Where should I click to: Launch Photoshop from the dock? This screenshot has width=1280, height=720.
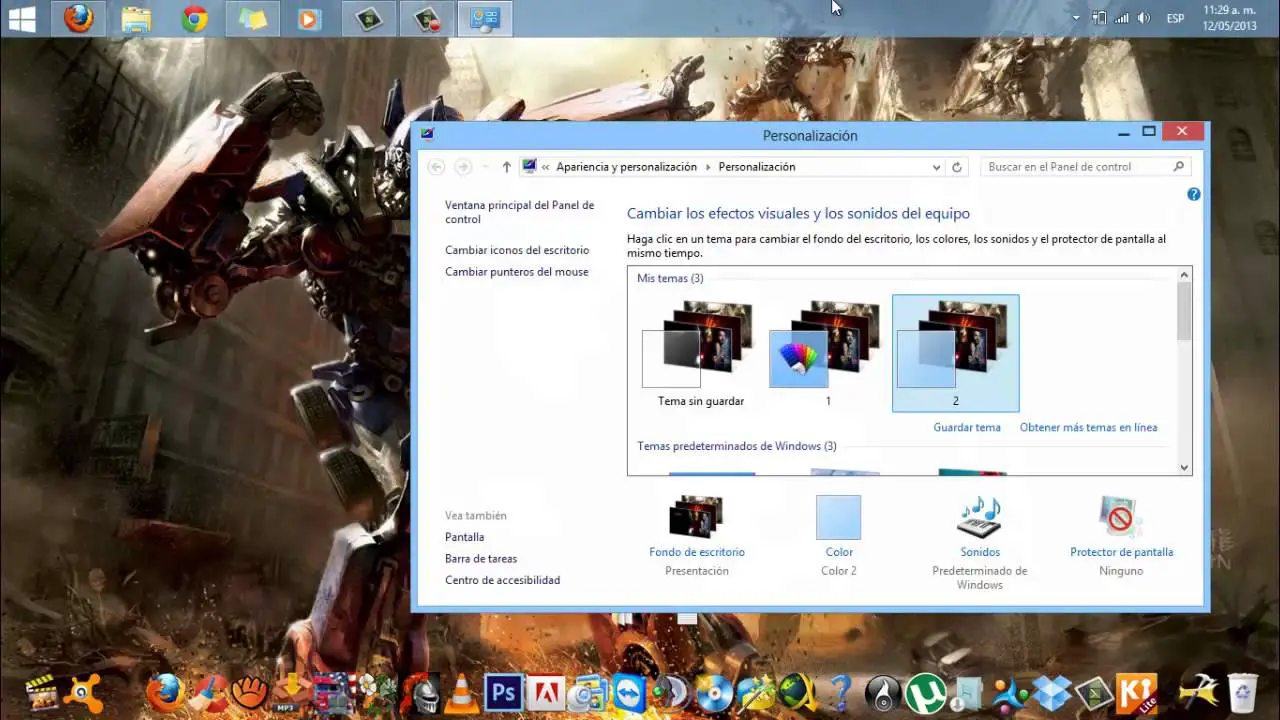click(503, 692)
